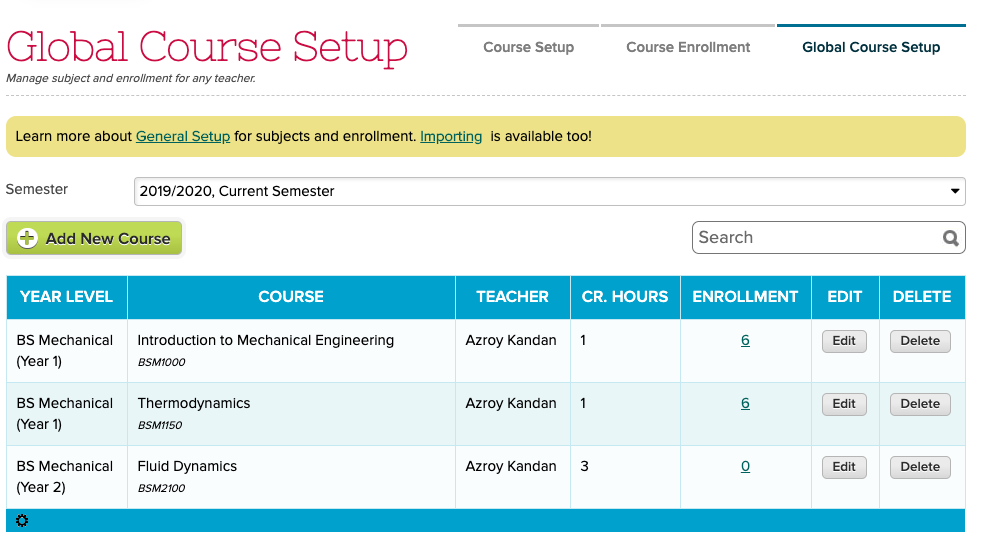Open the Semester dropdown
The image size is (985, 557).
pyautogui.click(x=549, y=191)
